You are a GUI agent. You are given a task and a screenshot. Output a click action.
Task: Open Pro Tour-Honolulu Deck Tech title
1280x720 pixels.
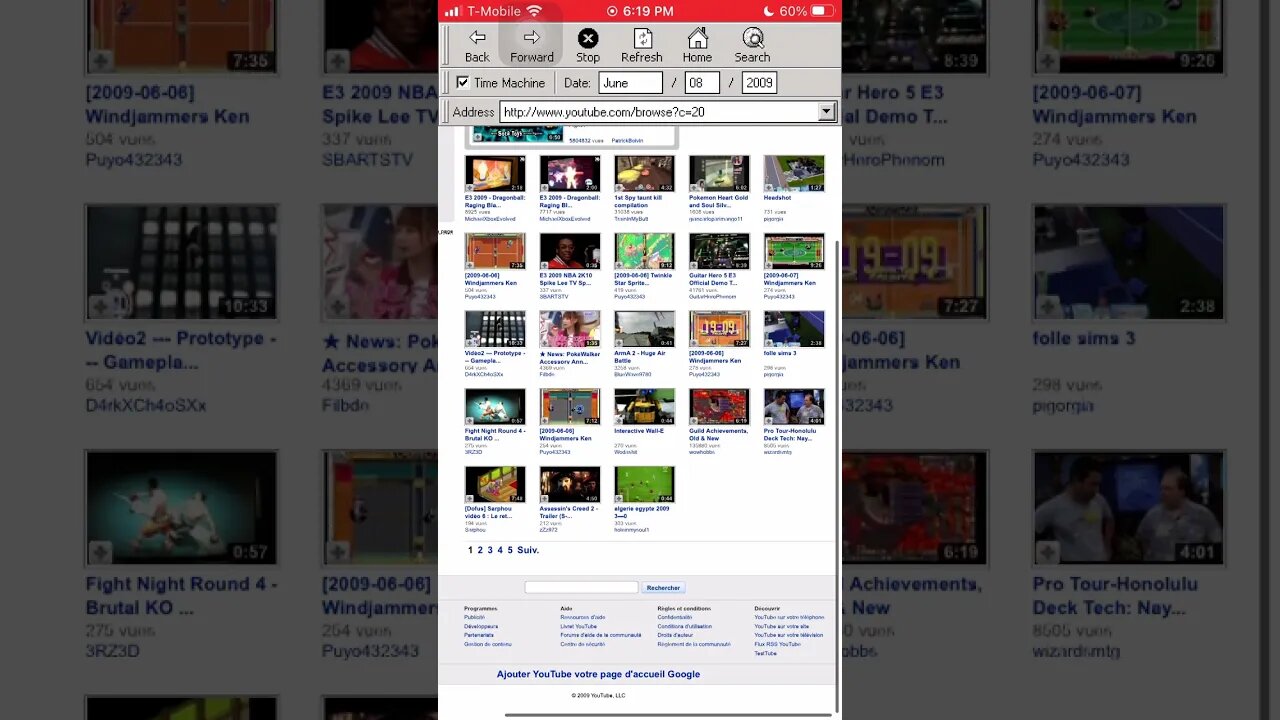point(793,435)
